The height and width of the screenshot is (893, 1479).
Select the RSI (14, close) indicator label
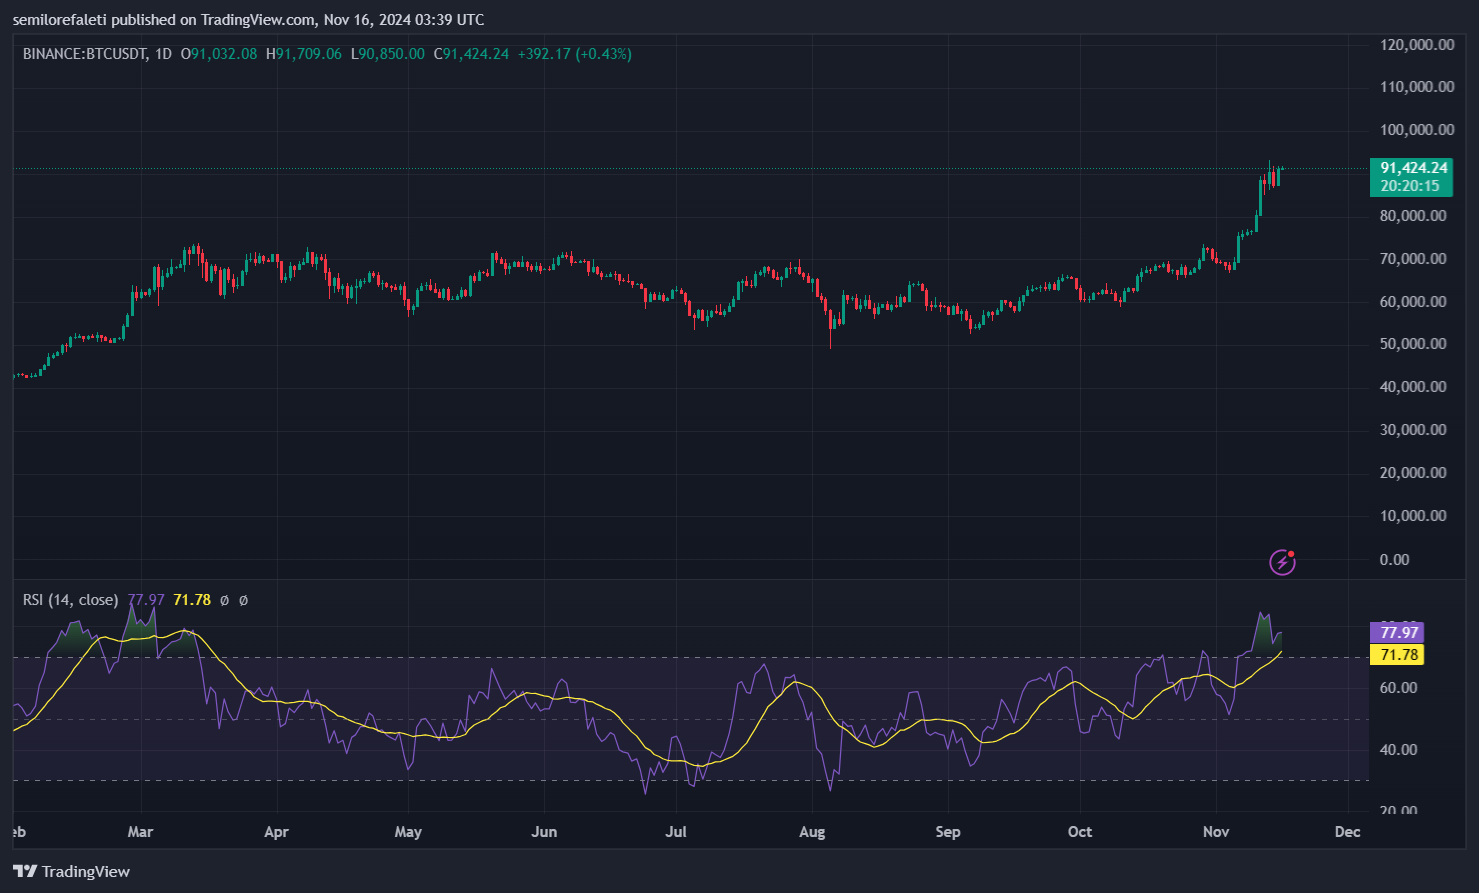69,600
